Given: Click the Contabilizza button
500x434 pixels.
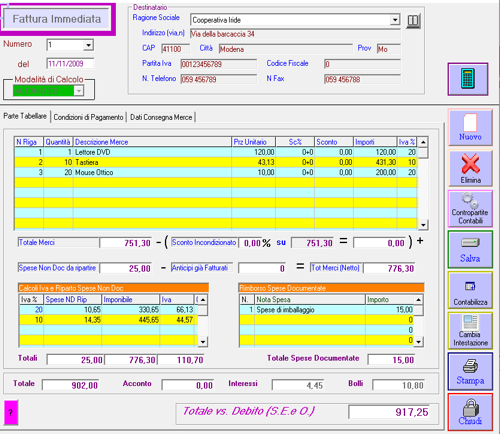Looking at the screenshot, I should pos(470,290).
